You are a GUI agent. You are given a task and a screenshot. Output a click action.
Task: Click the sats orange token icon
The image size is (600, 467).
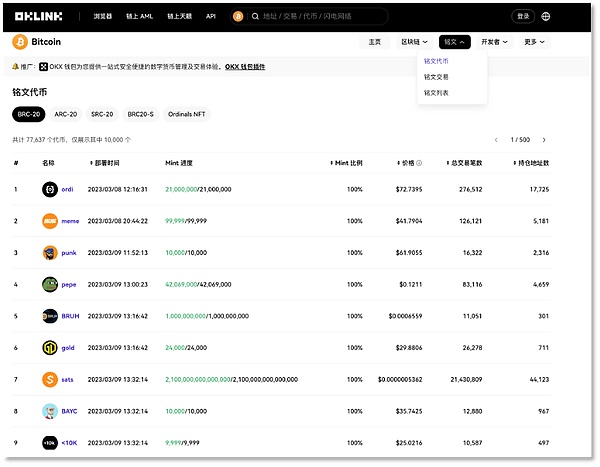[x=50, y=380]
